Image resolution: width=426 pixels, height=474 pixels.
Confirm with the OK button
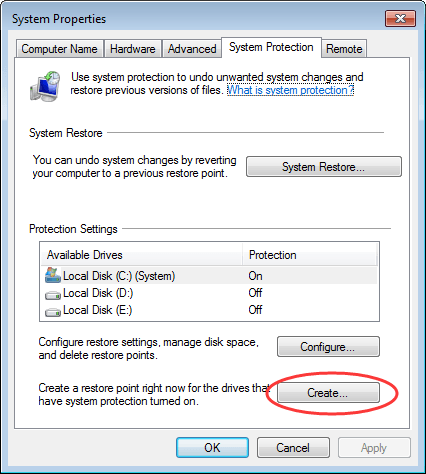tap(212, 448)
